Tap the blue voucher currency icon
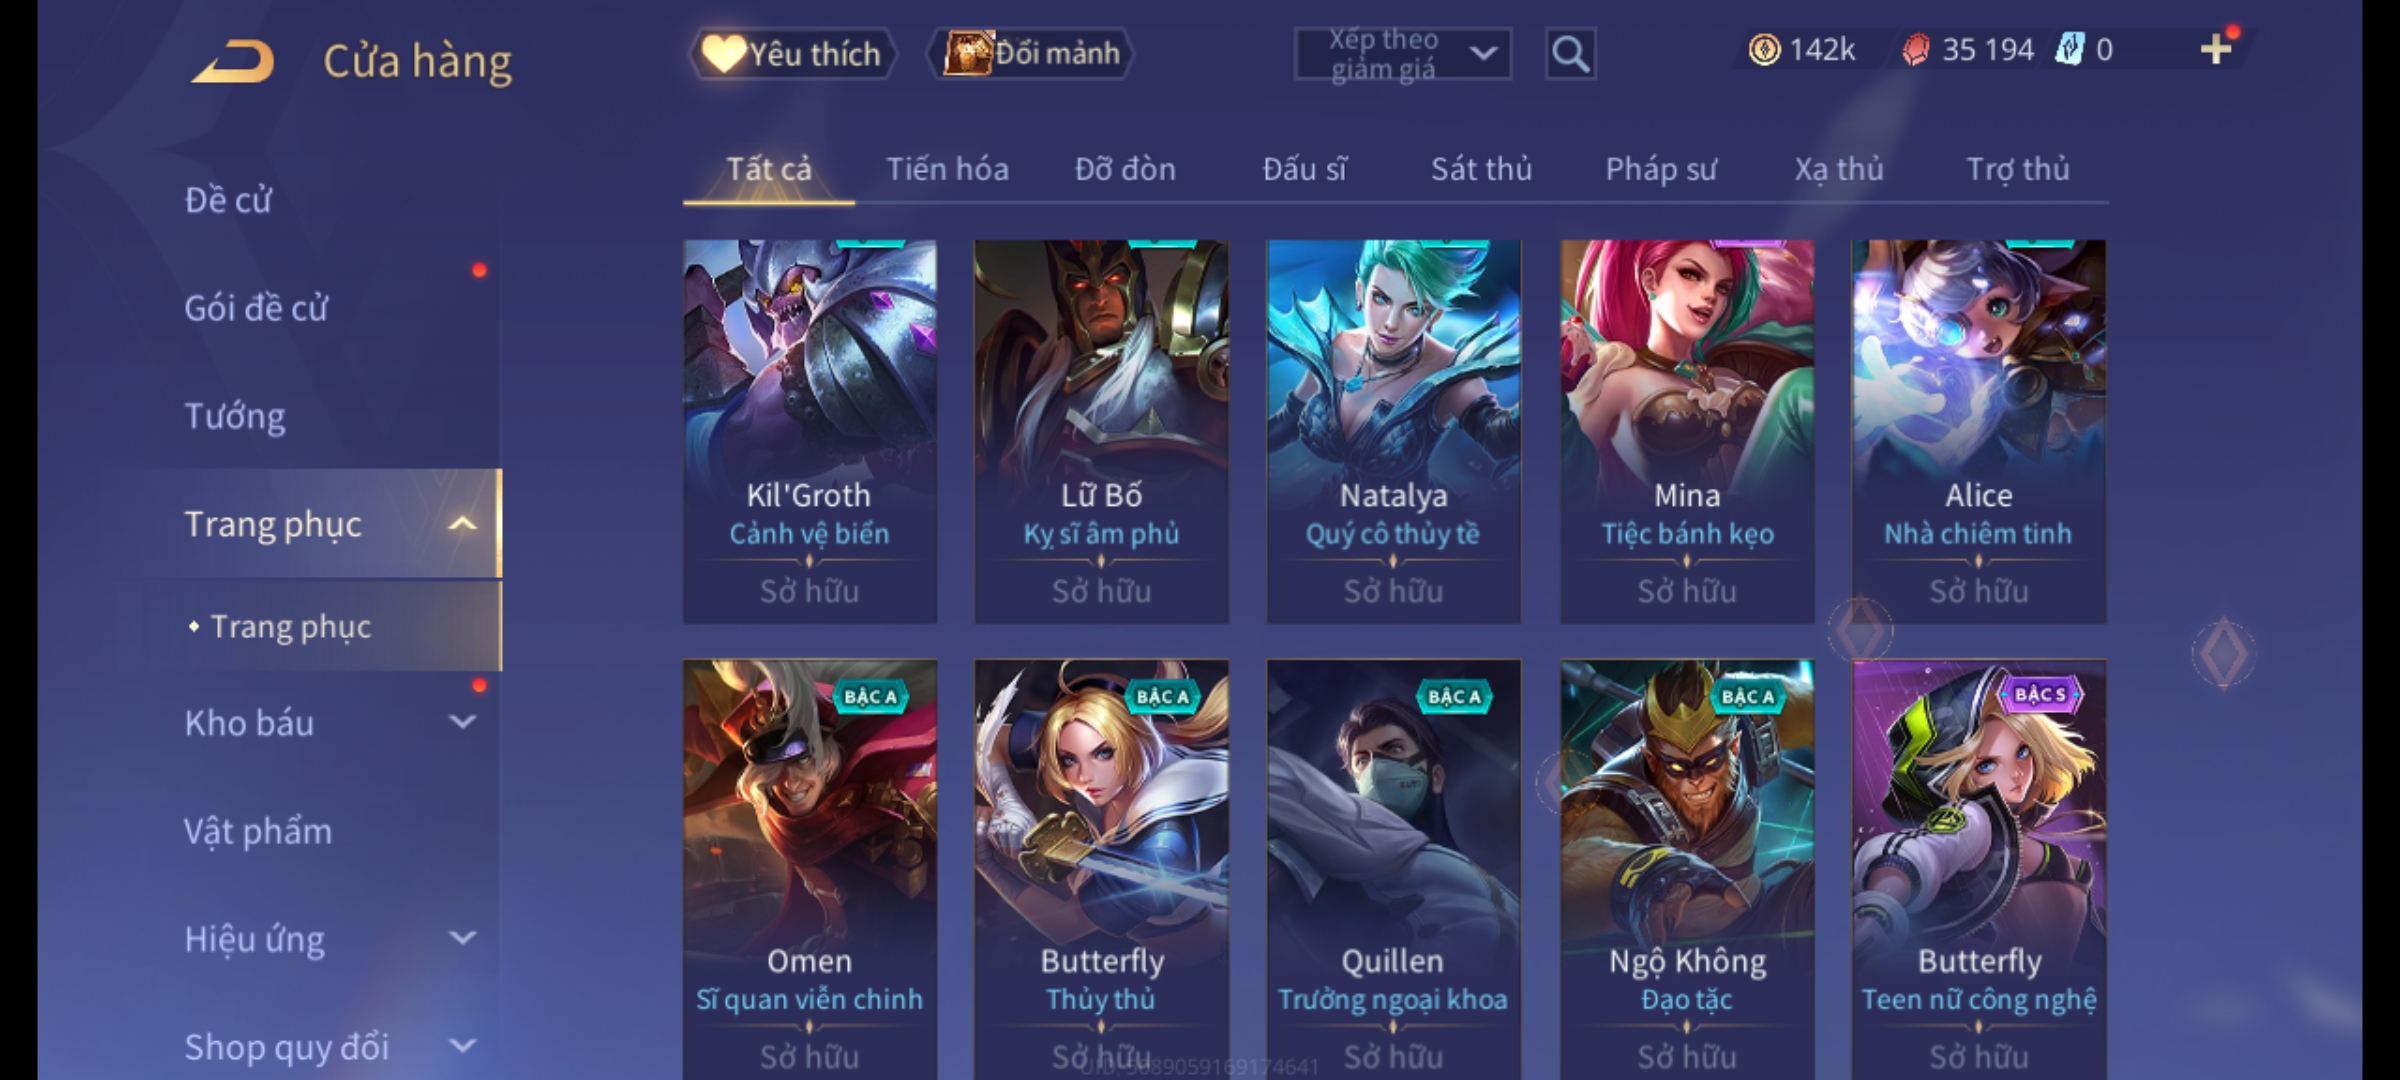The image size is (2400, 1080). tap(2069, 49)
